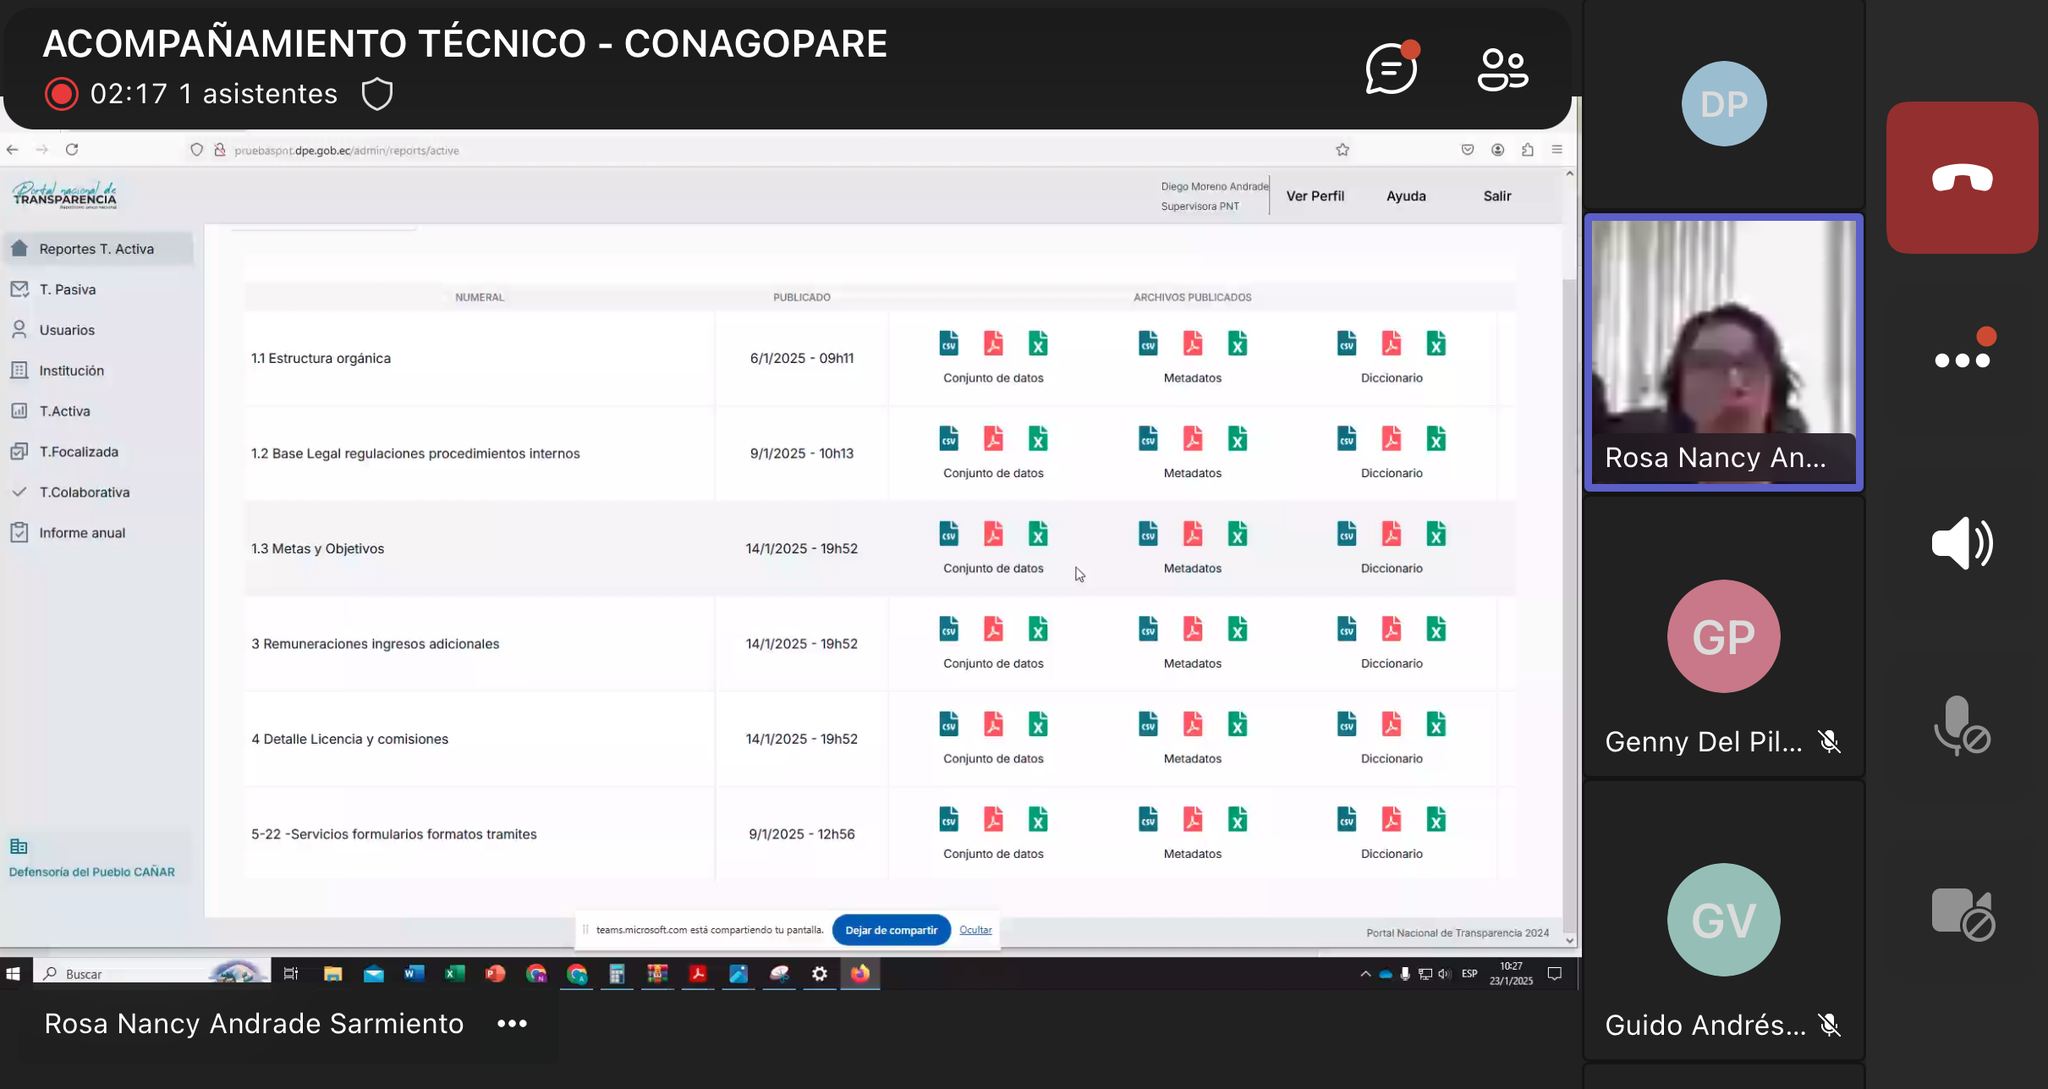The image size is (2048, 1089).
Task: Click the Dejar de compartir button
Action: coord(890,930)
